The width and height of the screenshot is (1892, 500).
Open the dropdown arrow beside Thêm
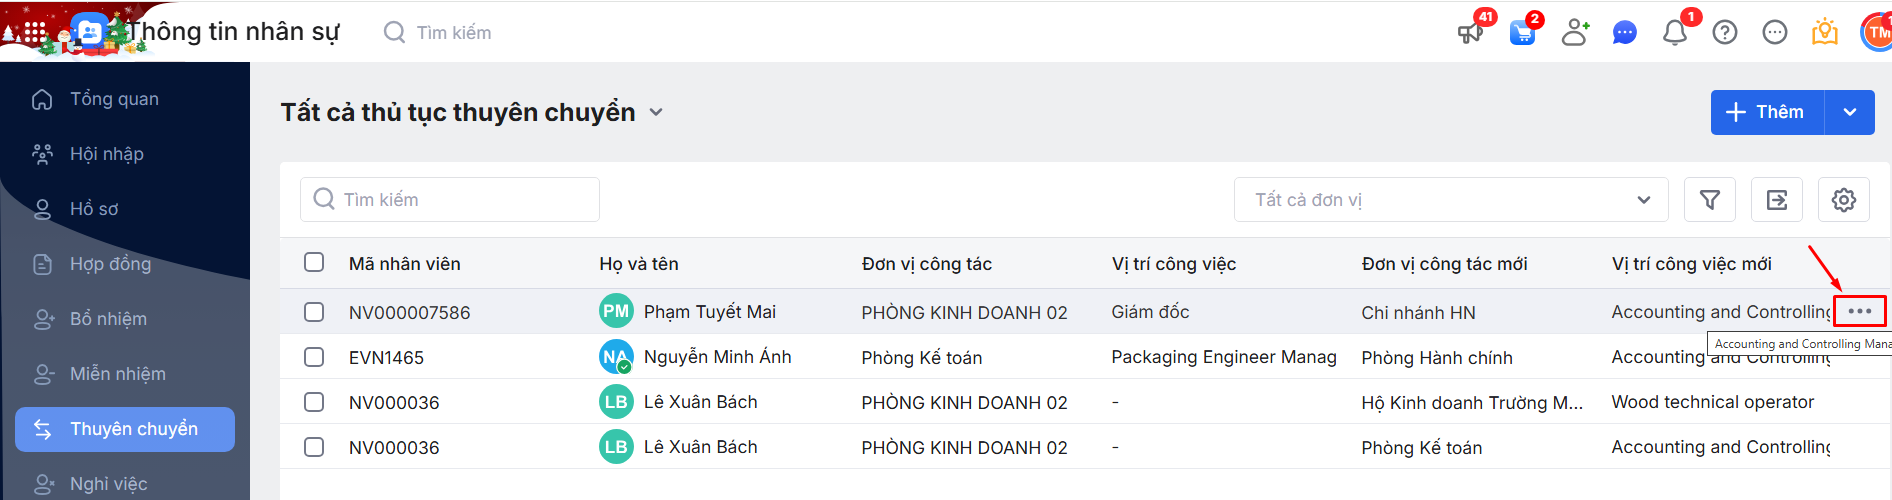click(1850, 112)
